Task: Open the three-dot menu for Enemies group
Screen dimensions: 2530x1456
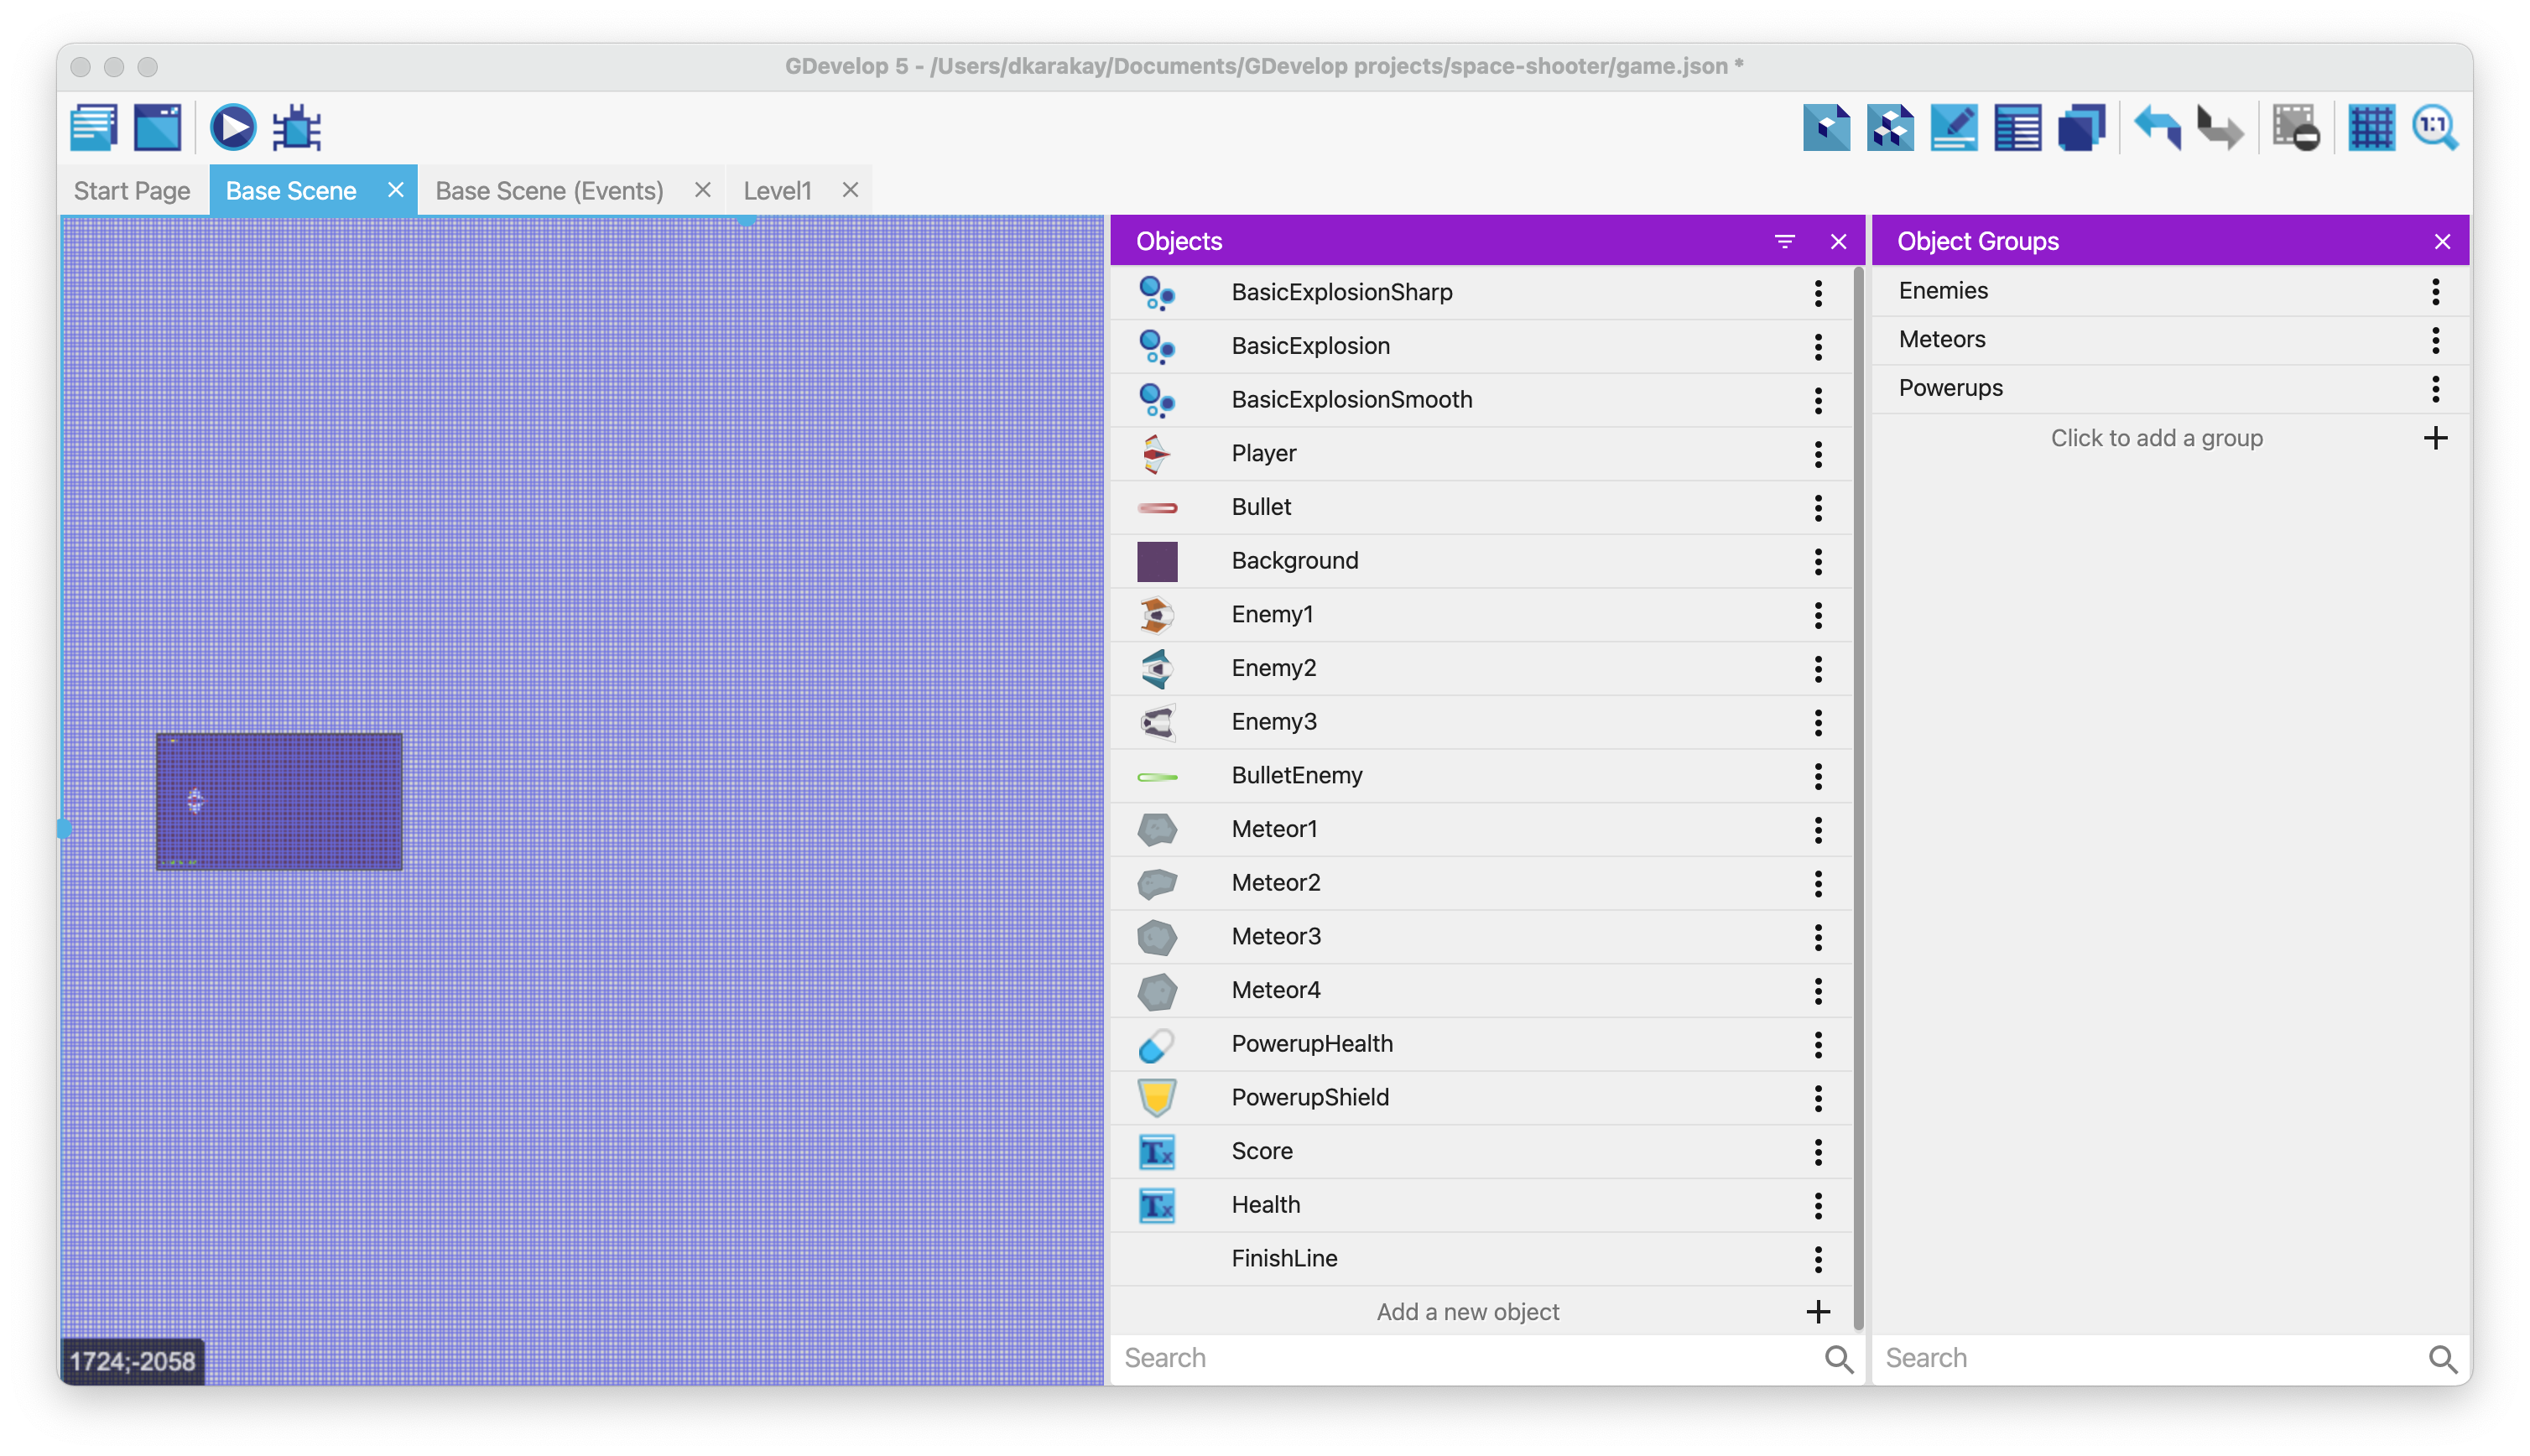Action: tap(2436, 291)
